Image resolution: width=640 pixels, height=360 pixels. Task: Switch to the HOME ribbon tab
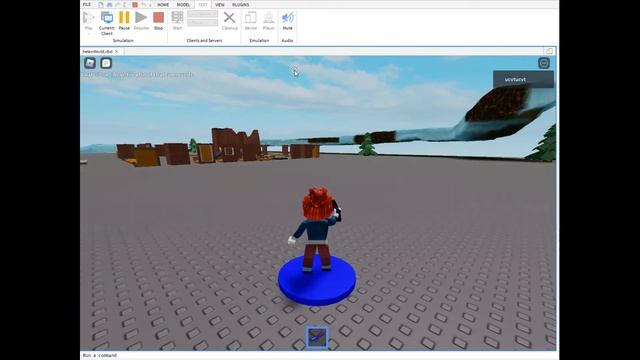(163, 5)
